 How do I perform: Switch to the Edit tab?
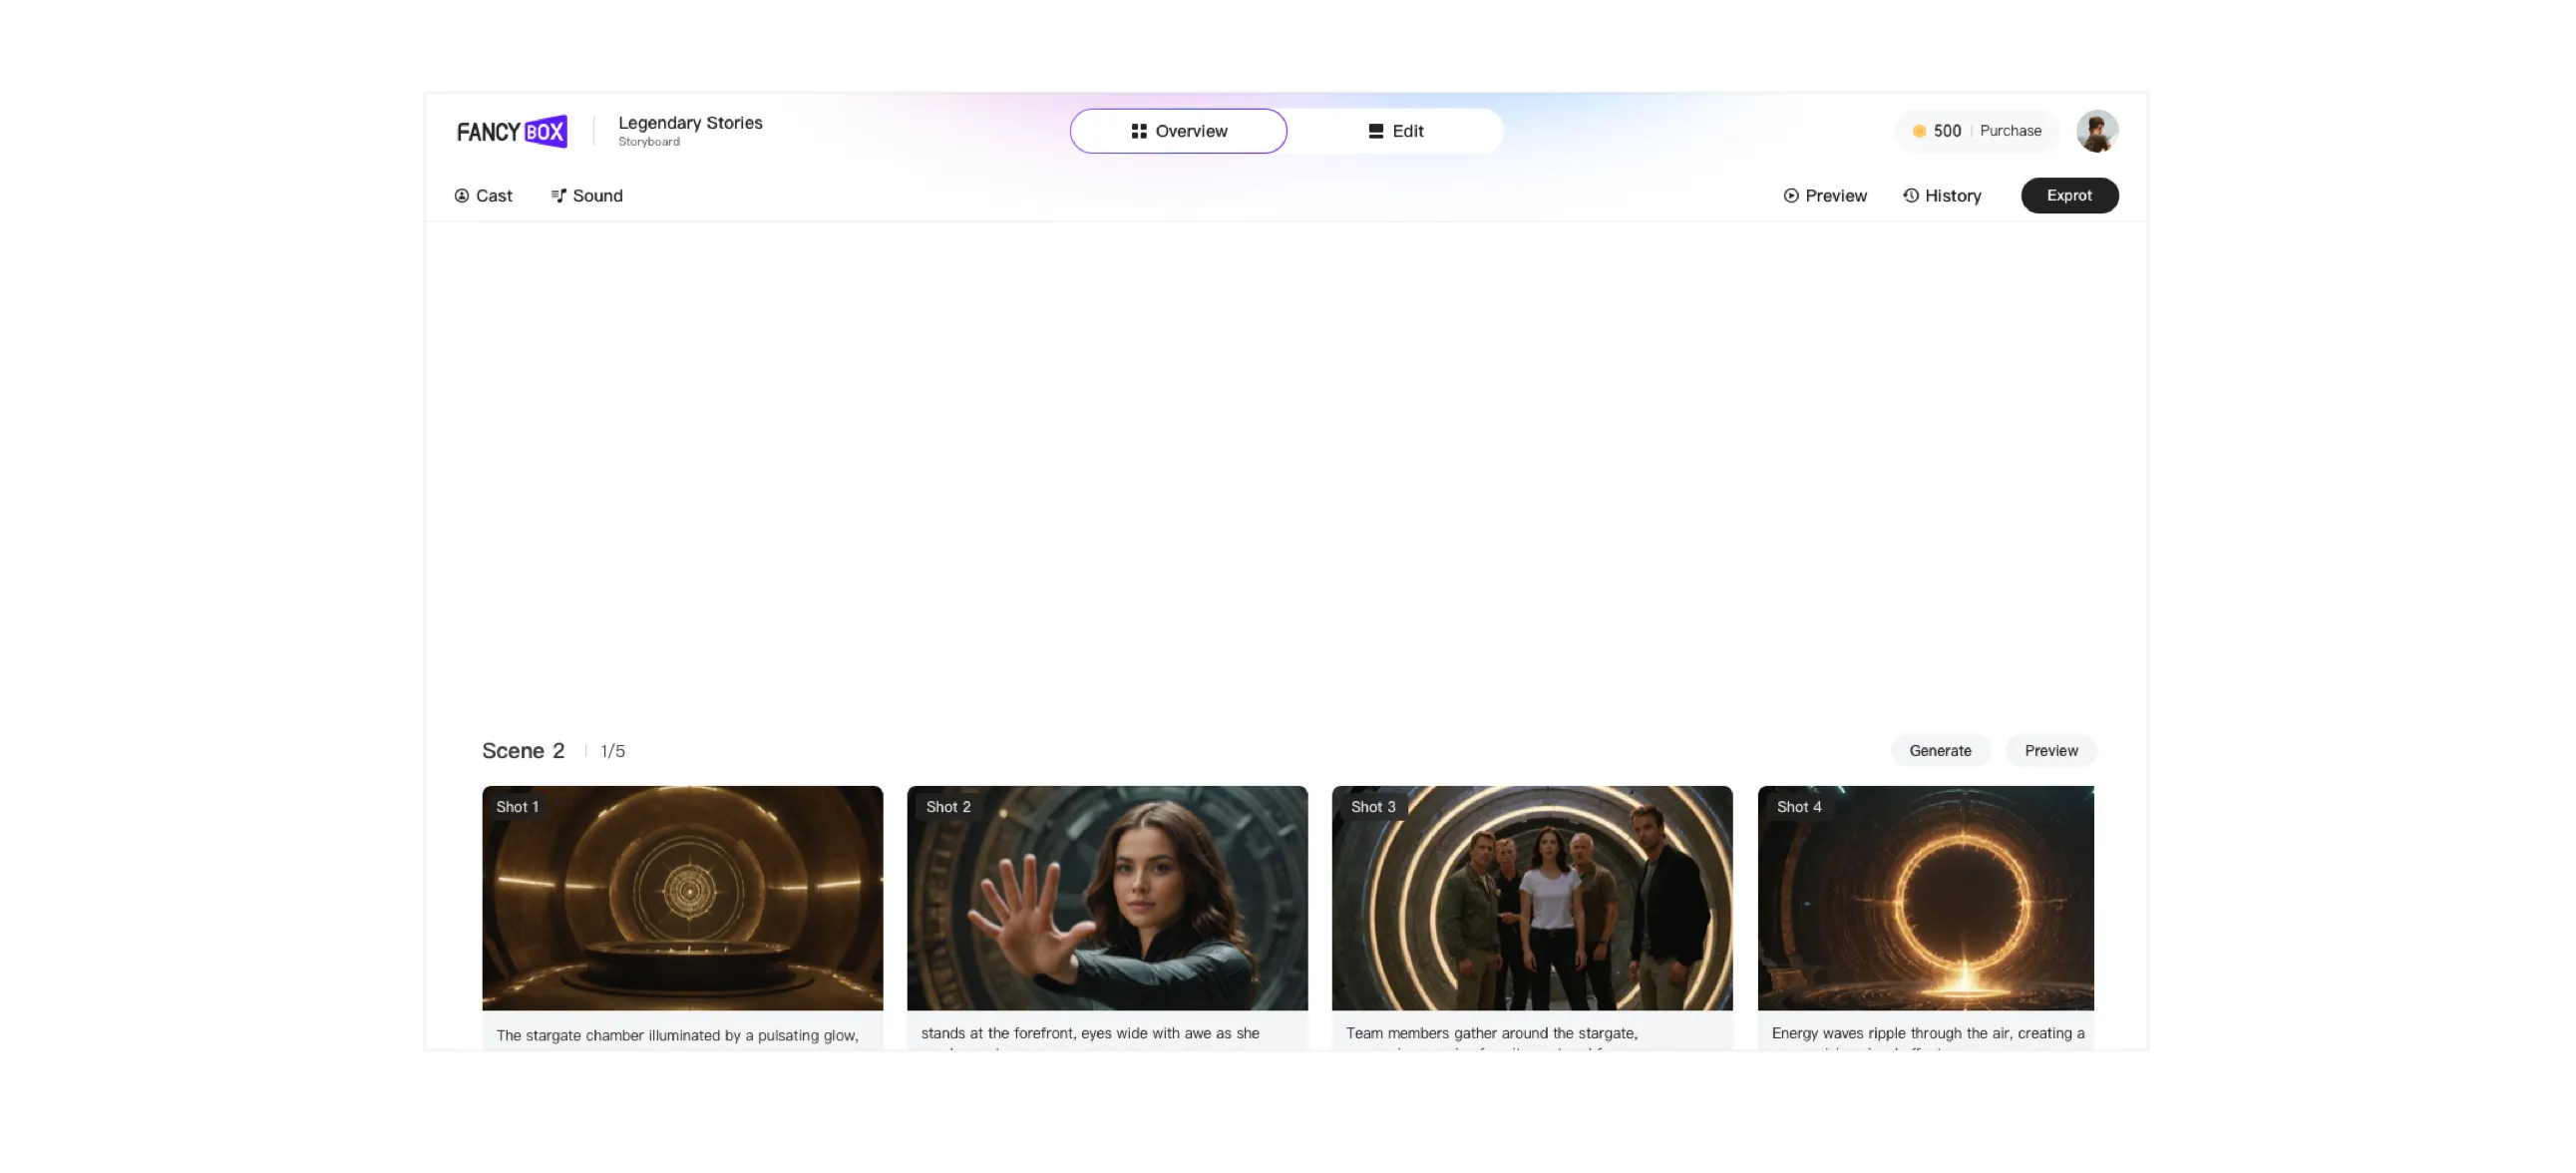(x=1396, y=131)
